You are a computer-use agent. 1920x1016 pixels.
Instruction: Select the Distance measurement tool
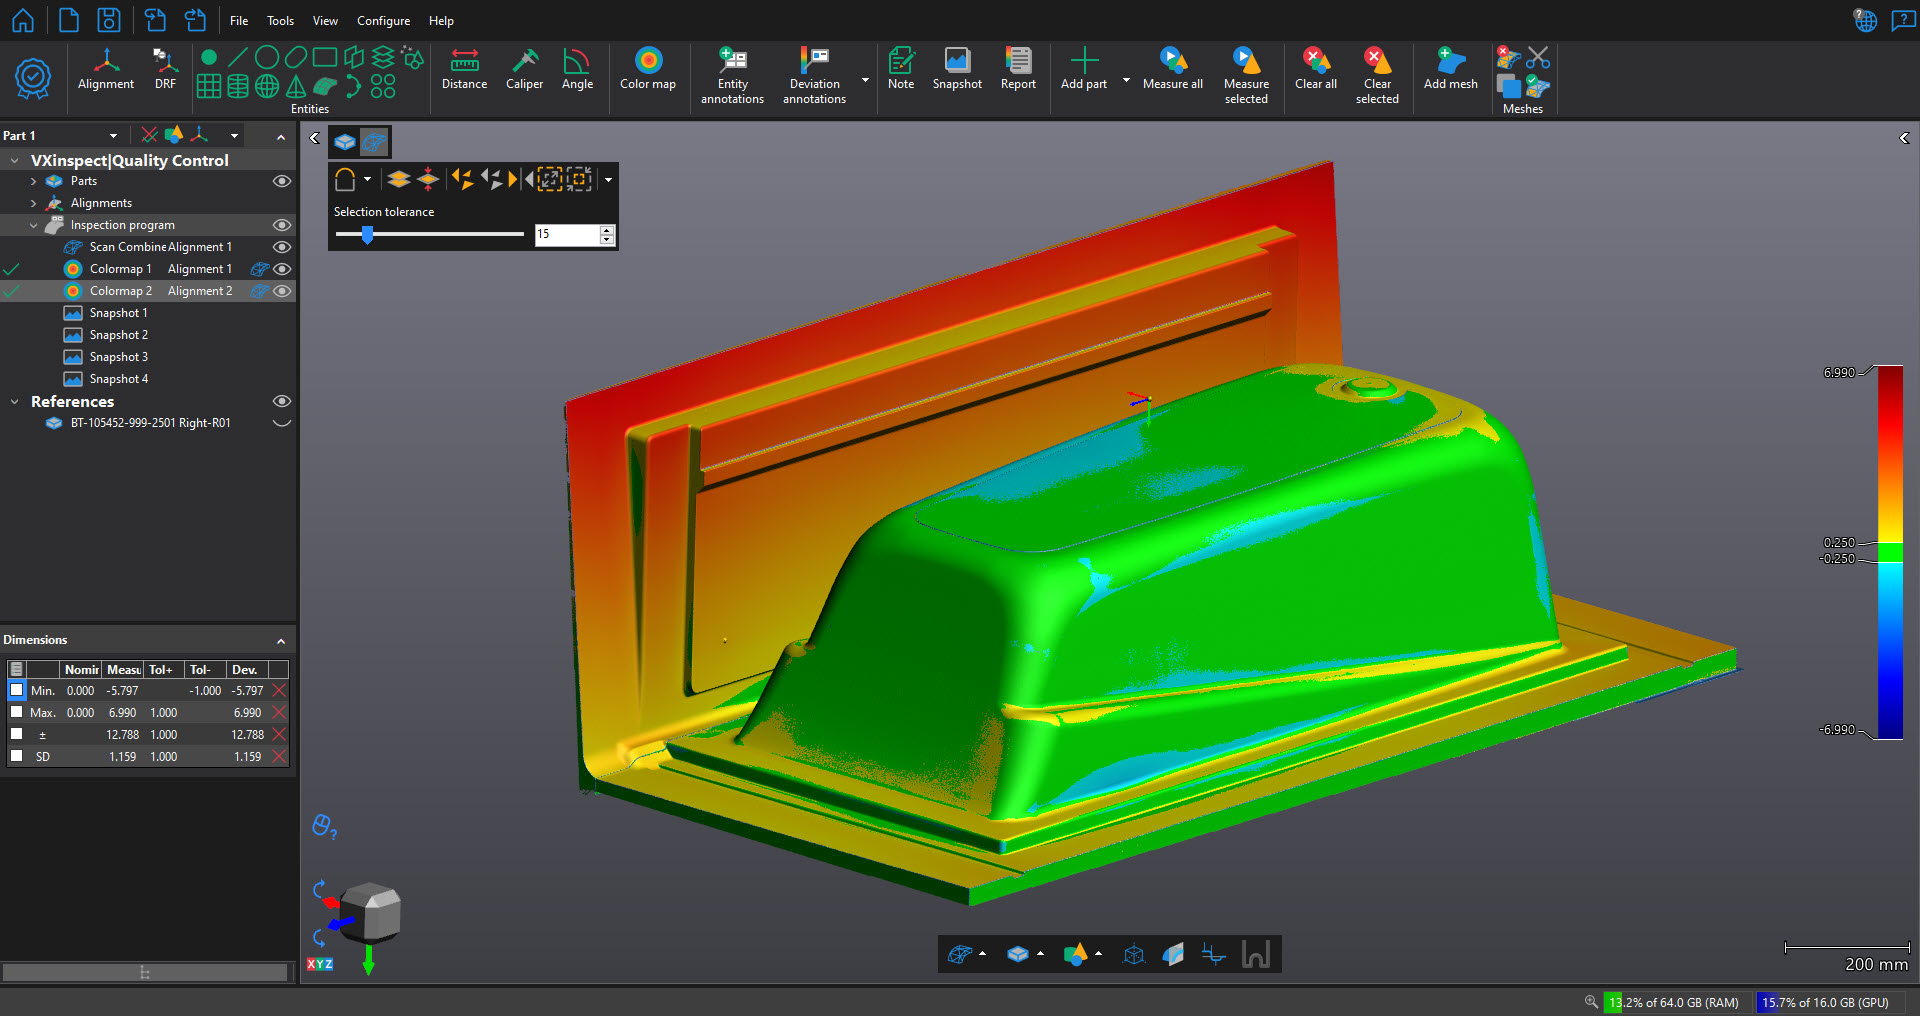[464, 69]
